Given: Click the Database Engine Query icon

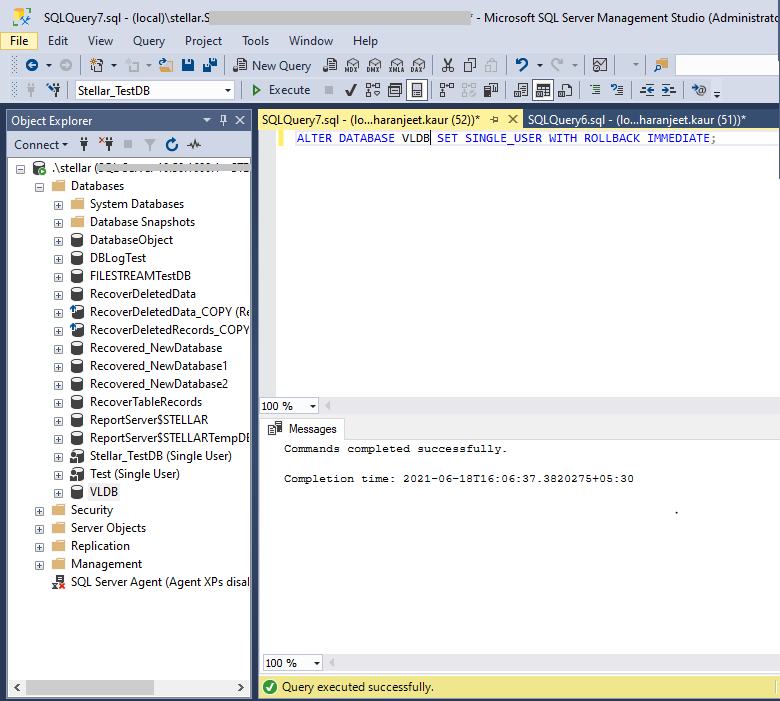Looking at the screenshot, I should point(329,65).
